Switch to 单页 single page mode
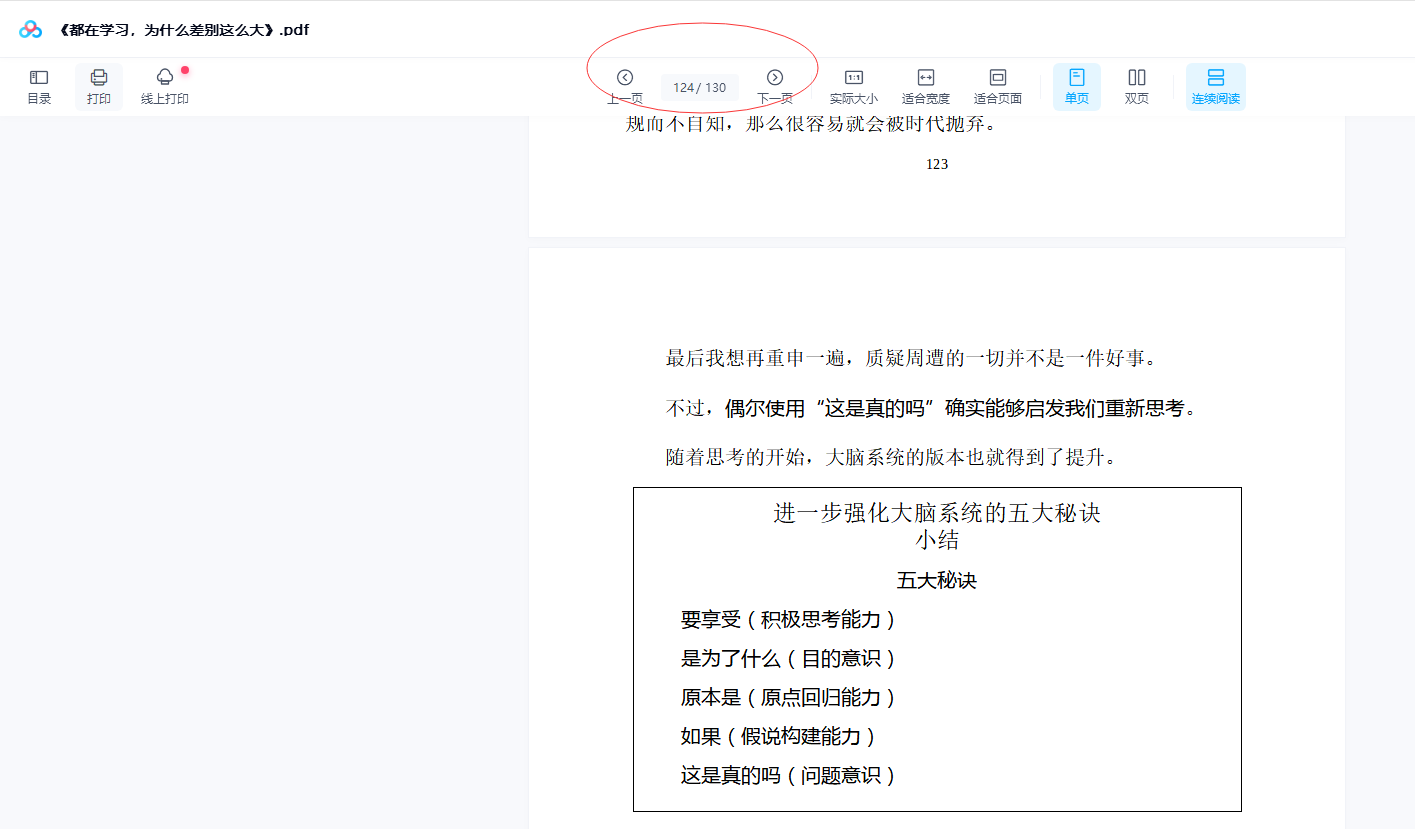This screenshot has width=1415, height=829. point(1076,86)
